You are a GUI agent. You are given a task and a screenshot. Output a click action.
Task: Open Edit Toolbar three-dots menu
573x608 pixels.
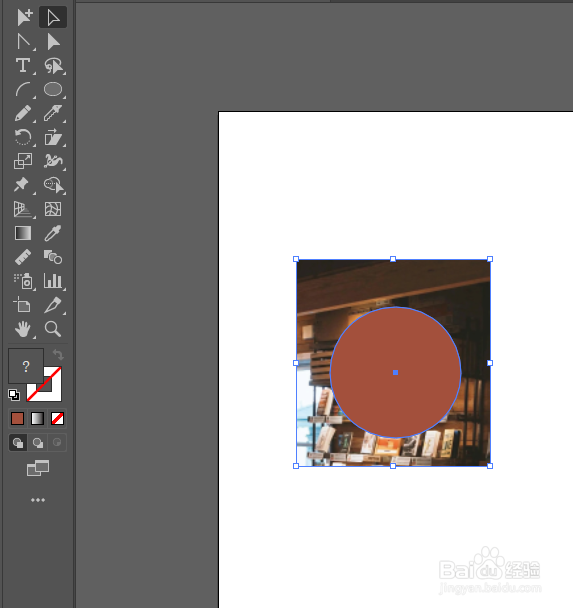(x=38, y=500)
